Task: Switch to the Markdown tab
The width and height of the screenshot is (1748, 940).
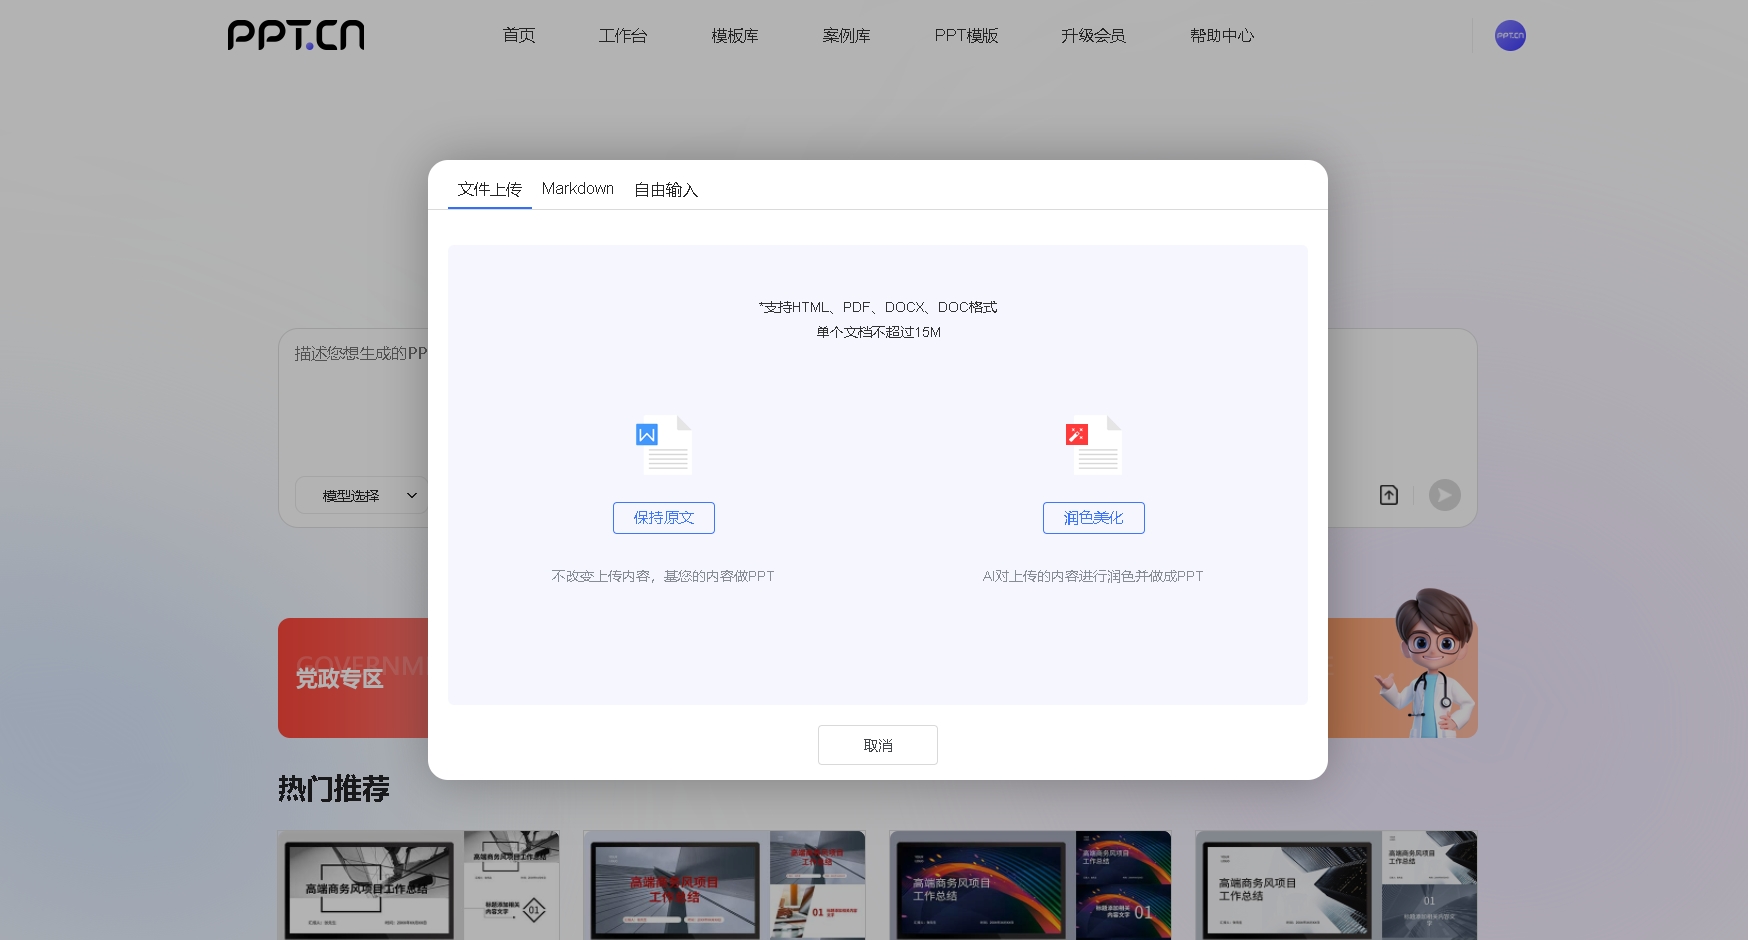Action: click(577, 189)
